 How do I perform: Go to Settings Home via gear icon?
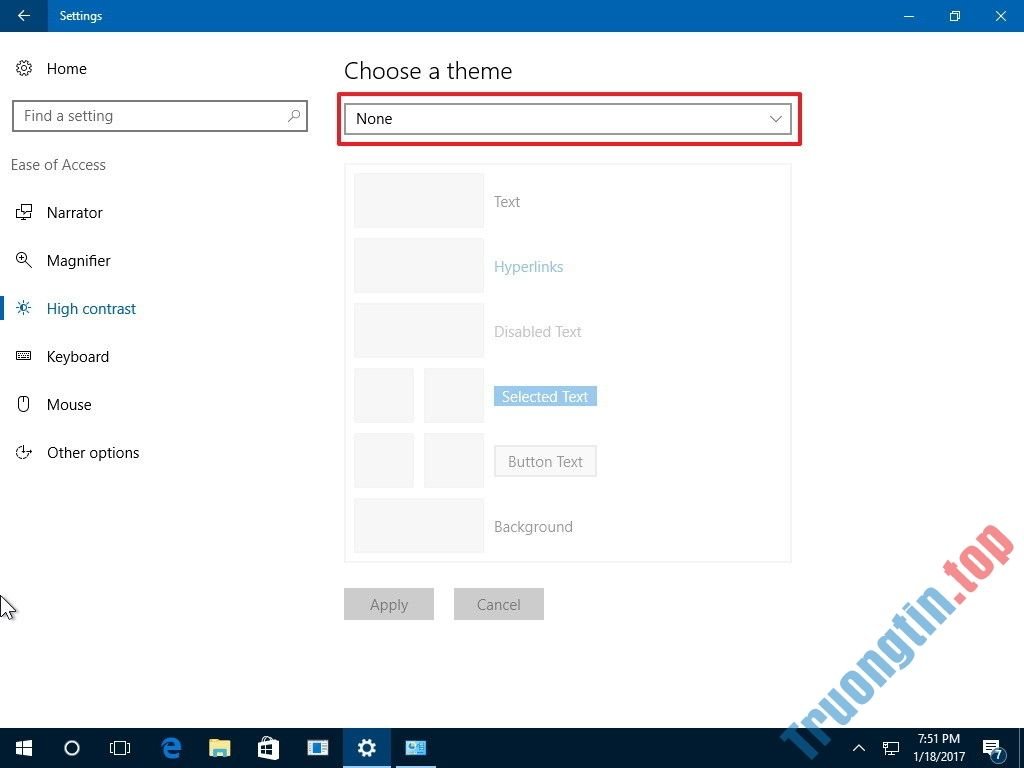tap(24, 68)
